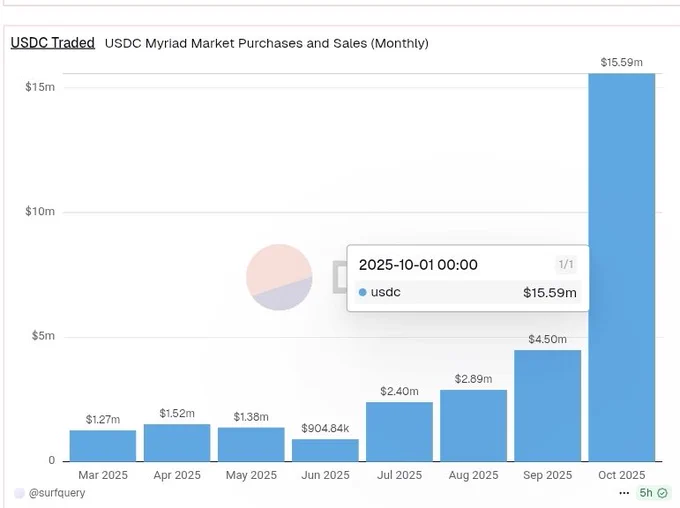This screenshot has width=680, height=508.
Task: Click the $2.40m data label
Action: tap(399, 391)
